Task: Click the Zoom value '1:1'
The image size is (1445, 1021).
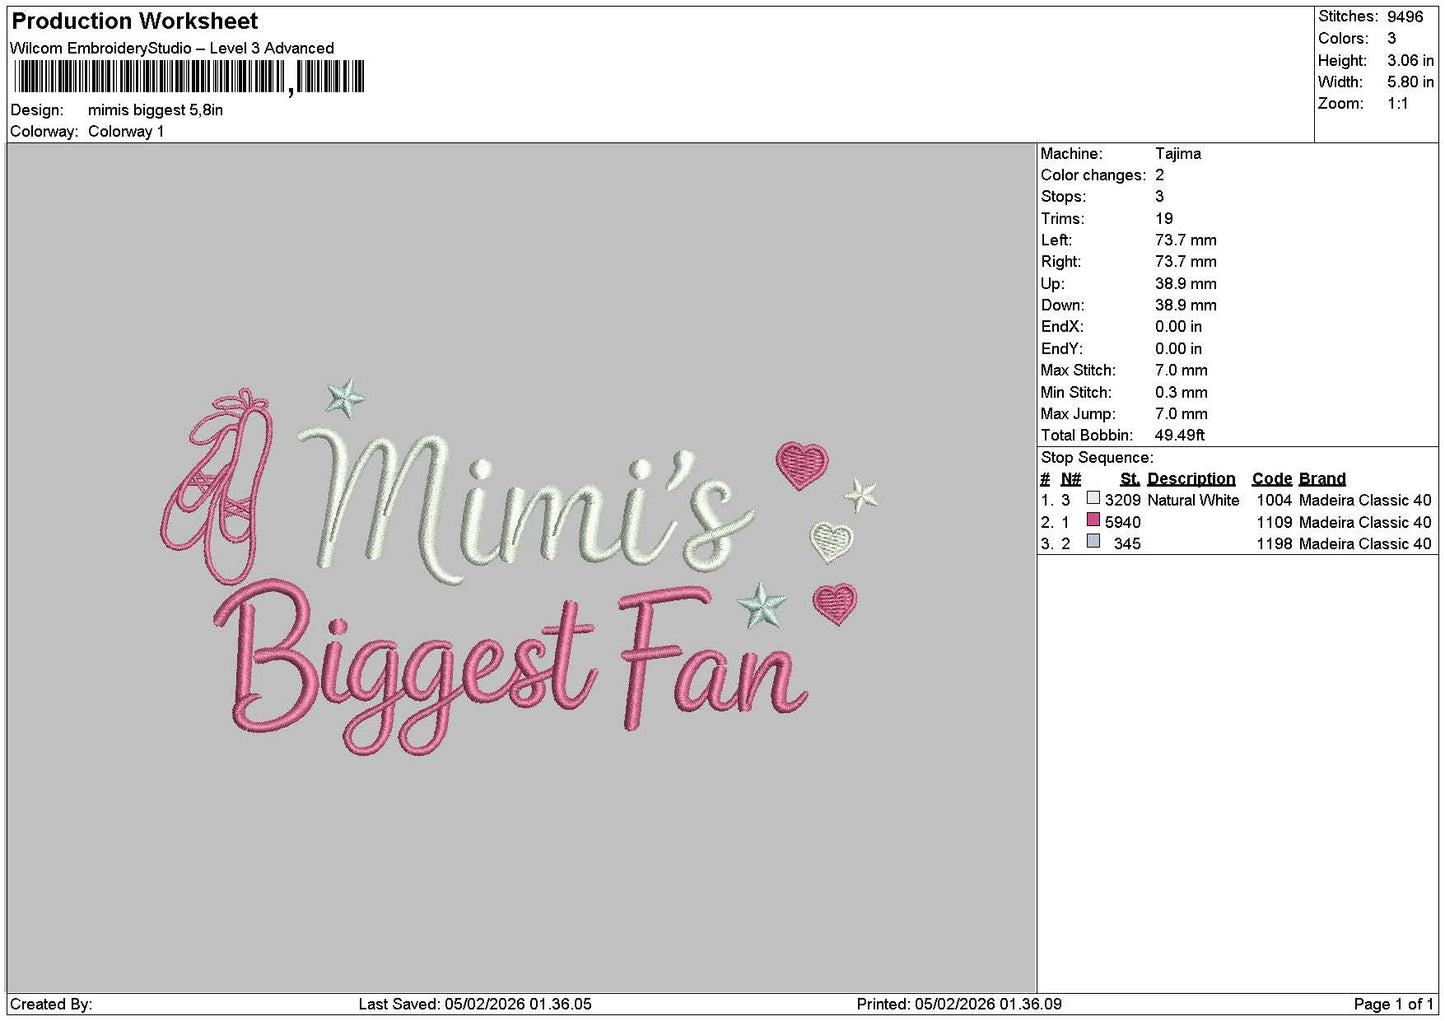Action: [1397, 104]
